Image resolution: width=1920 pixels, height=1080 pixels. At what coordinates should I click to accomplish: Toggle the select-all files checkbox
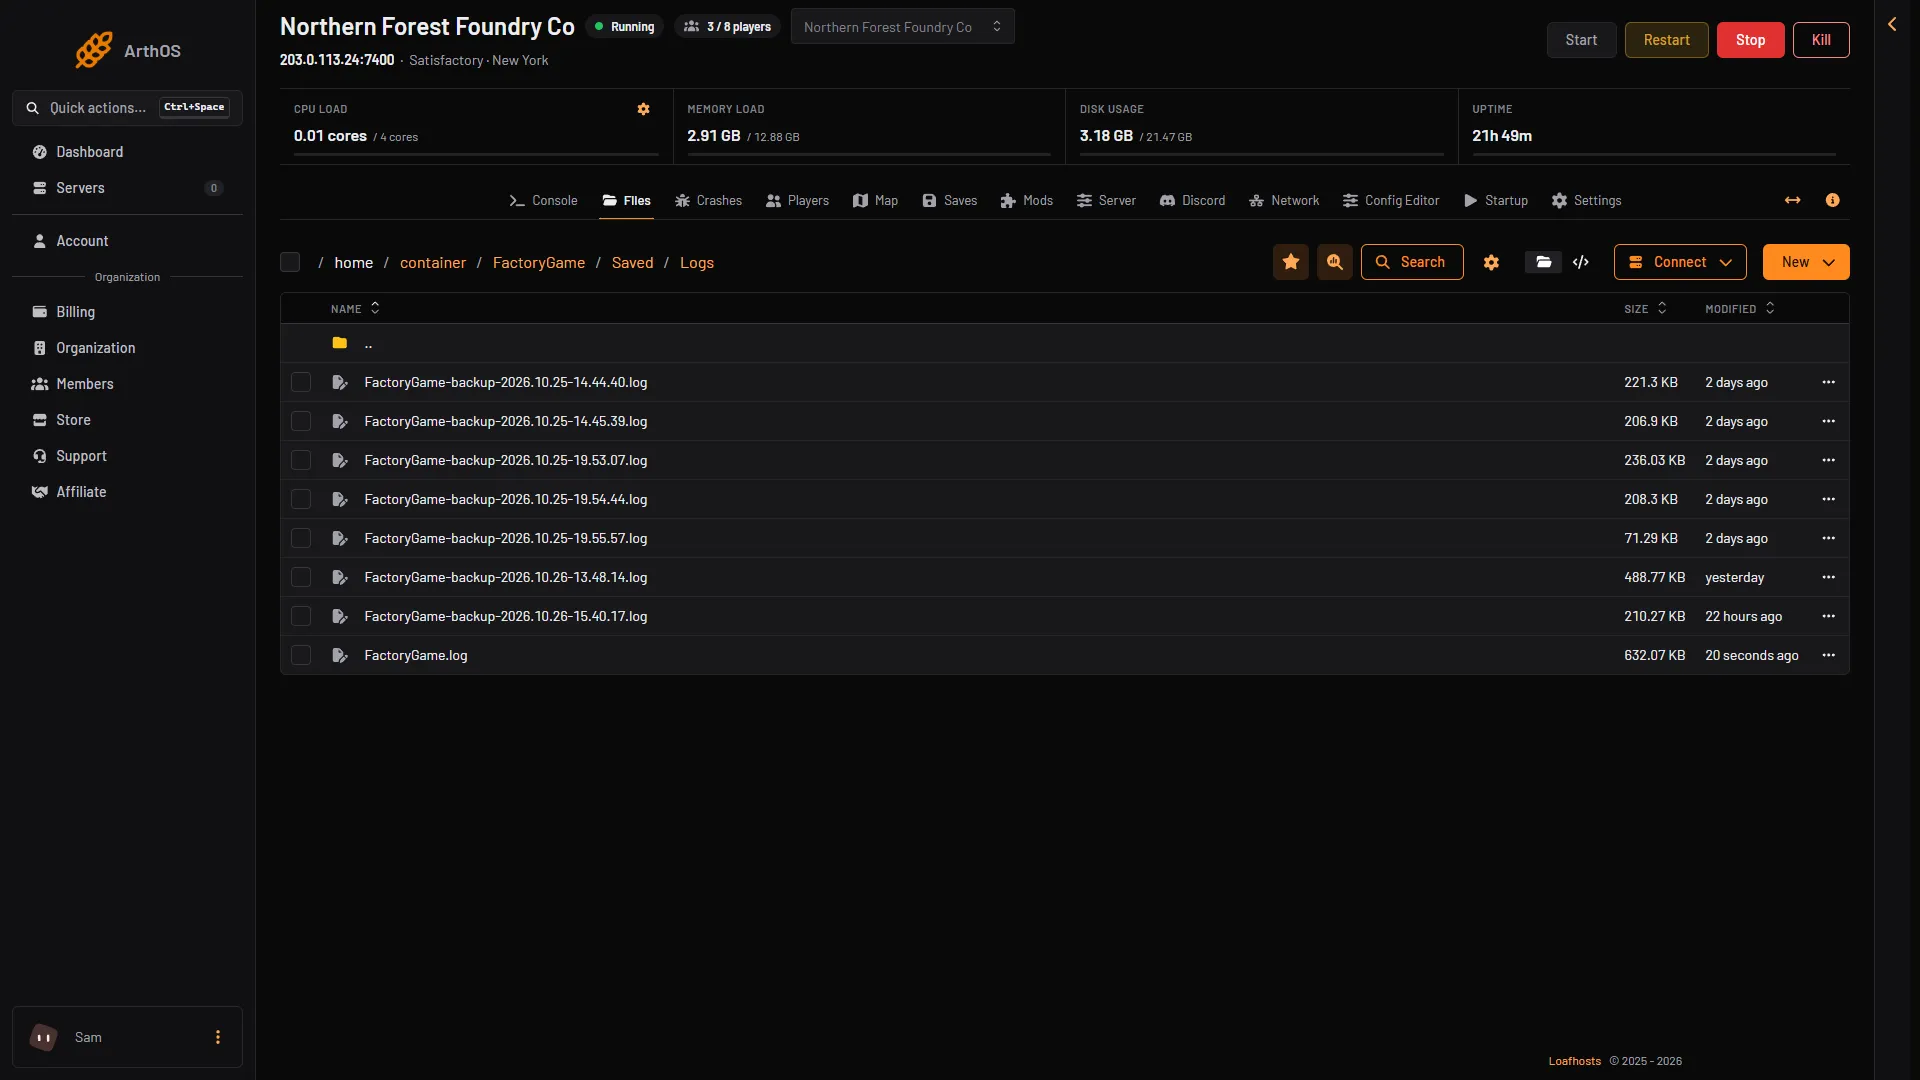(290, 262)
